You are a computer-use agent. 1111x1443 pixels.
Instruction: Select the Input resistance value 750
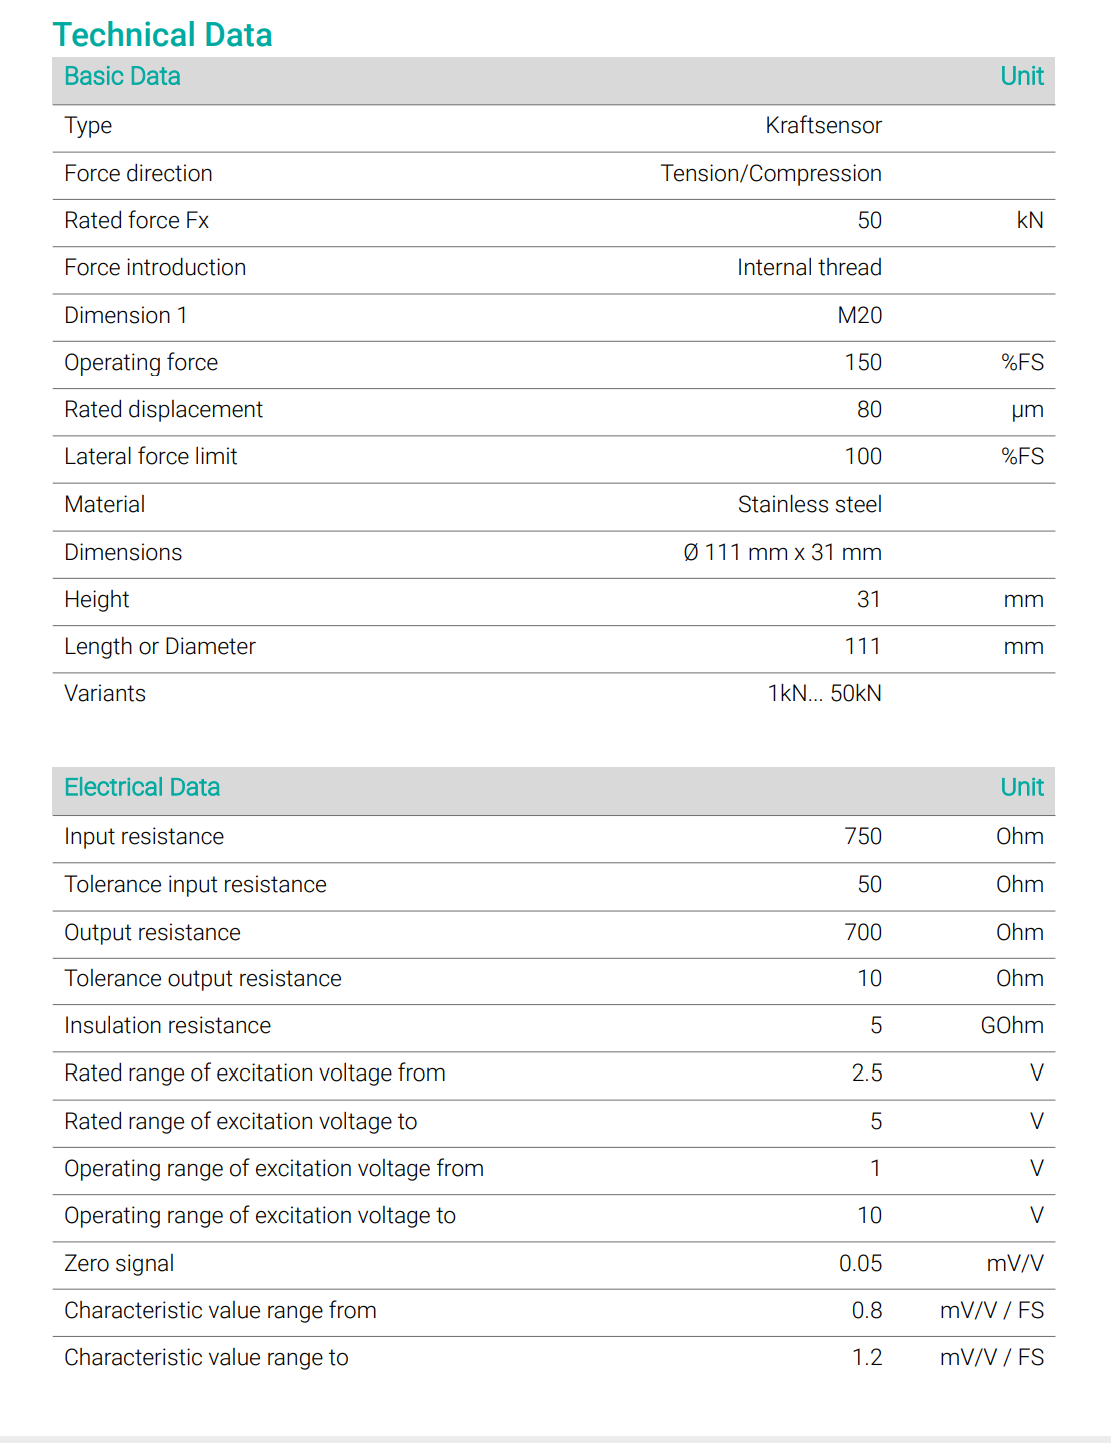(863, 837)
